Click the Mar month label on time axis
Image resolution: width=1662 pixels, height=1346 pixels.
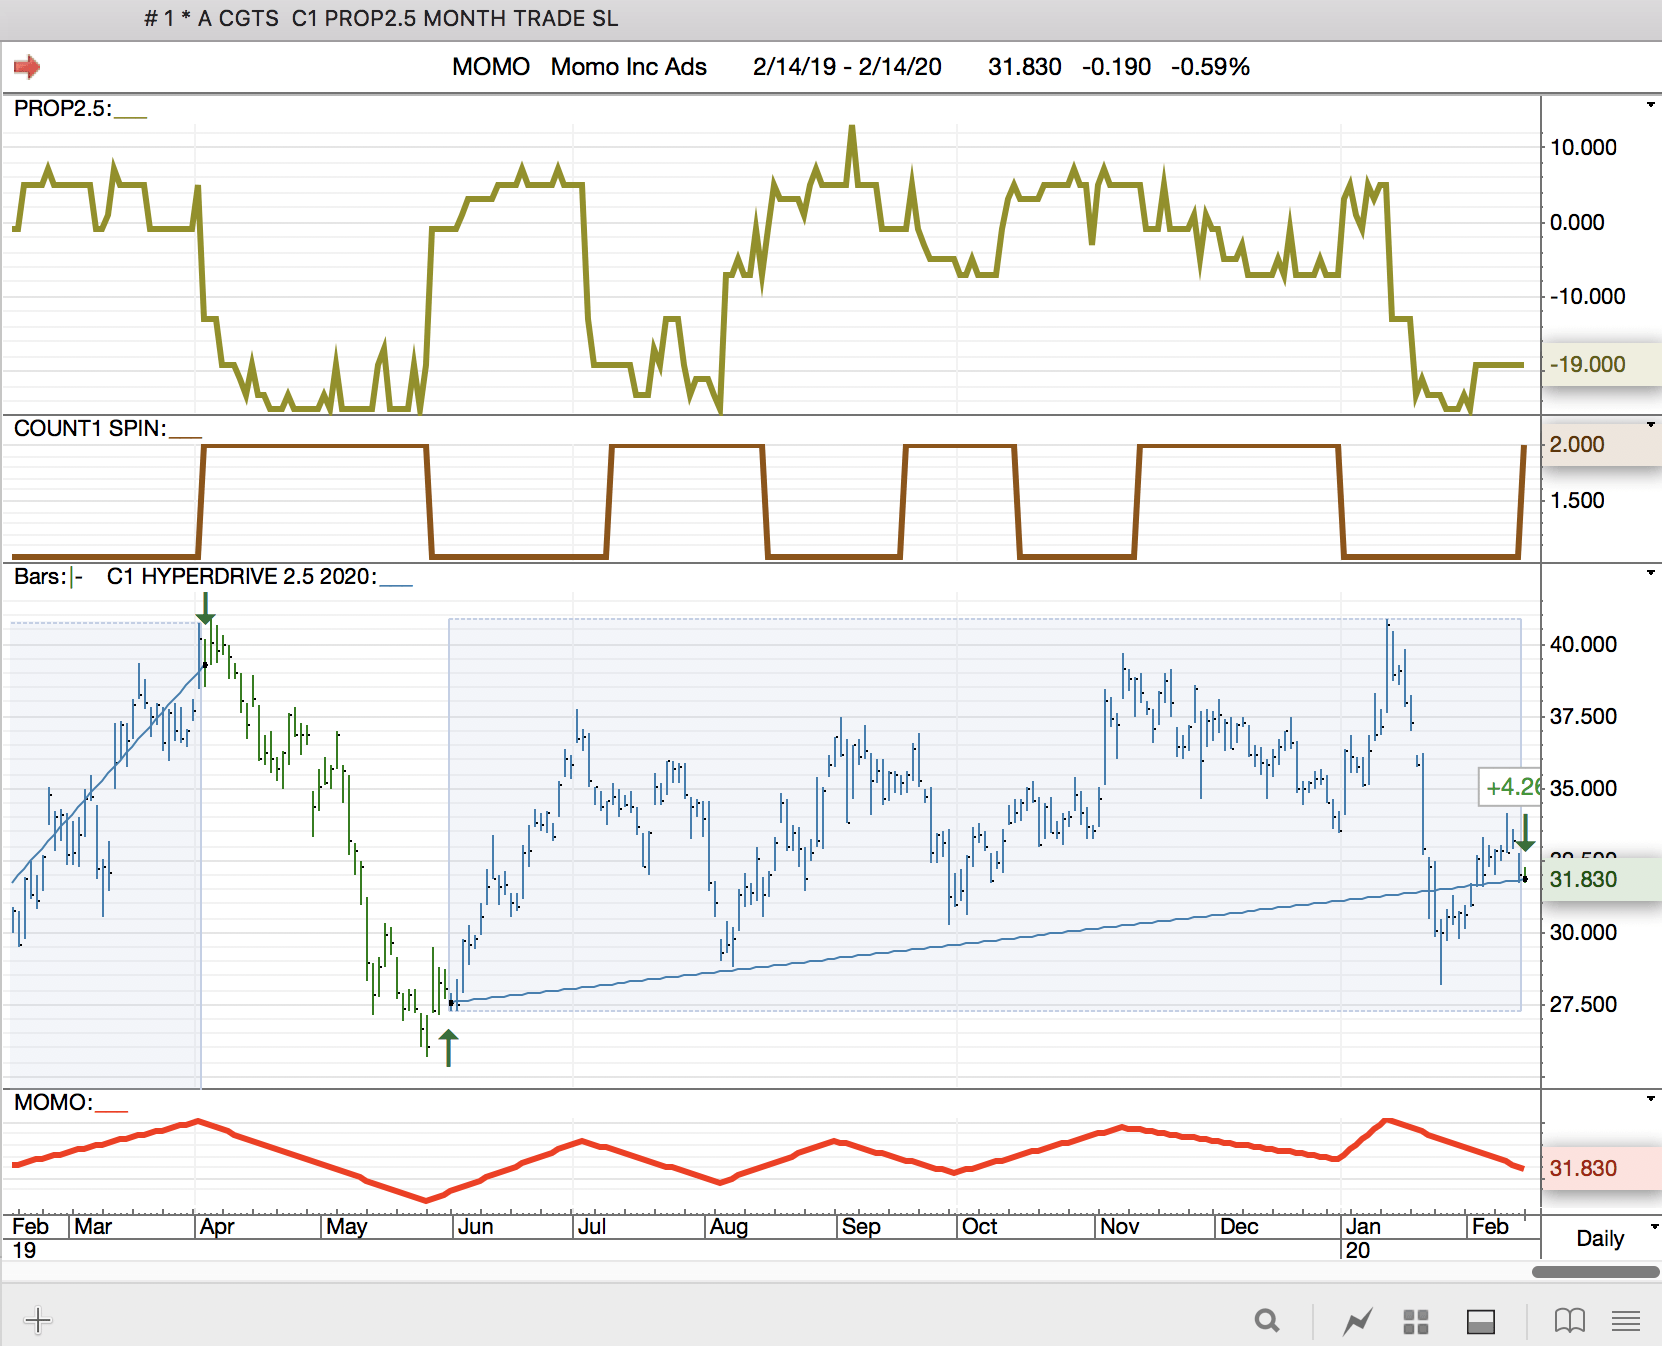pyautogui.click(x=93, y=1226)
